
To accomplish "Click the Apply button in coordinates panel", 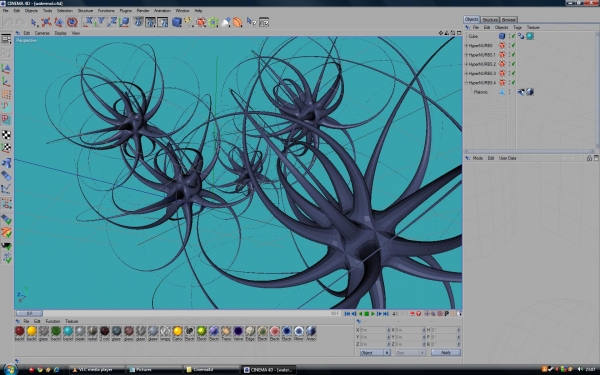I will 446,352.
